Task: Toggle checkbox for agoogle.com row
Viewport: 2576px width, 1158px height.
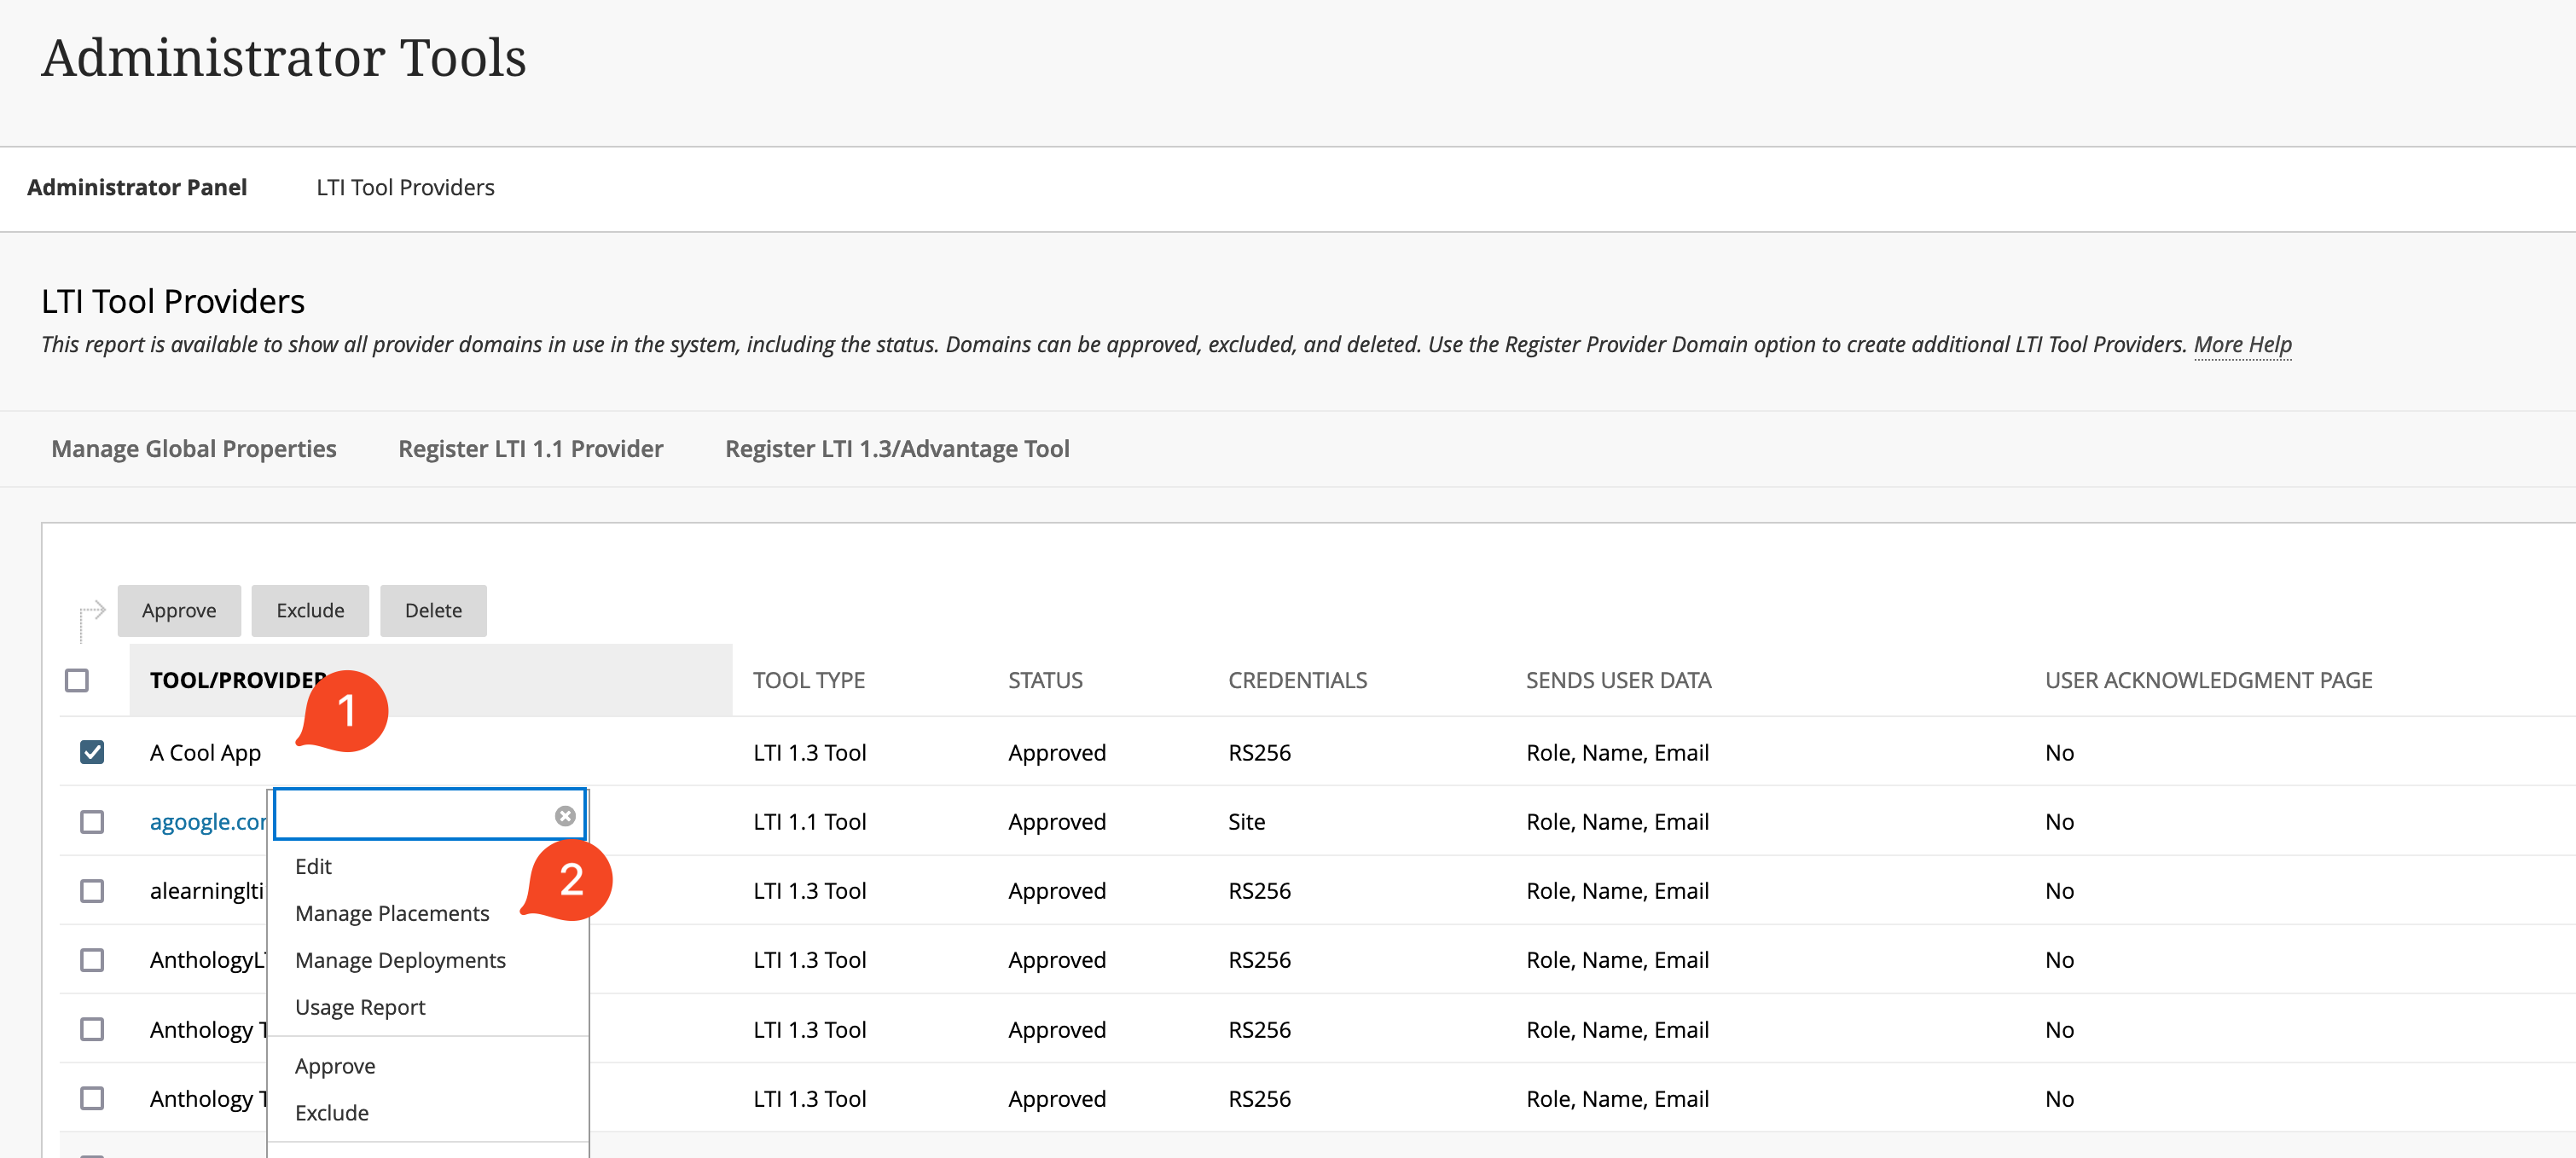Action: pos(90,819)
